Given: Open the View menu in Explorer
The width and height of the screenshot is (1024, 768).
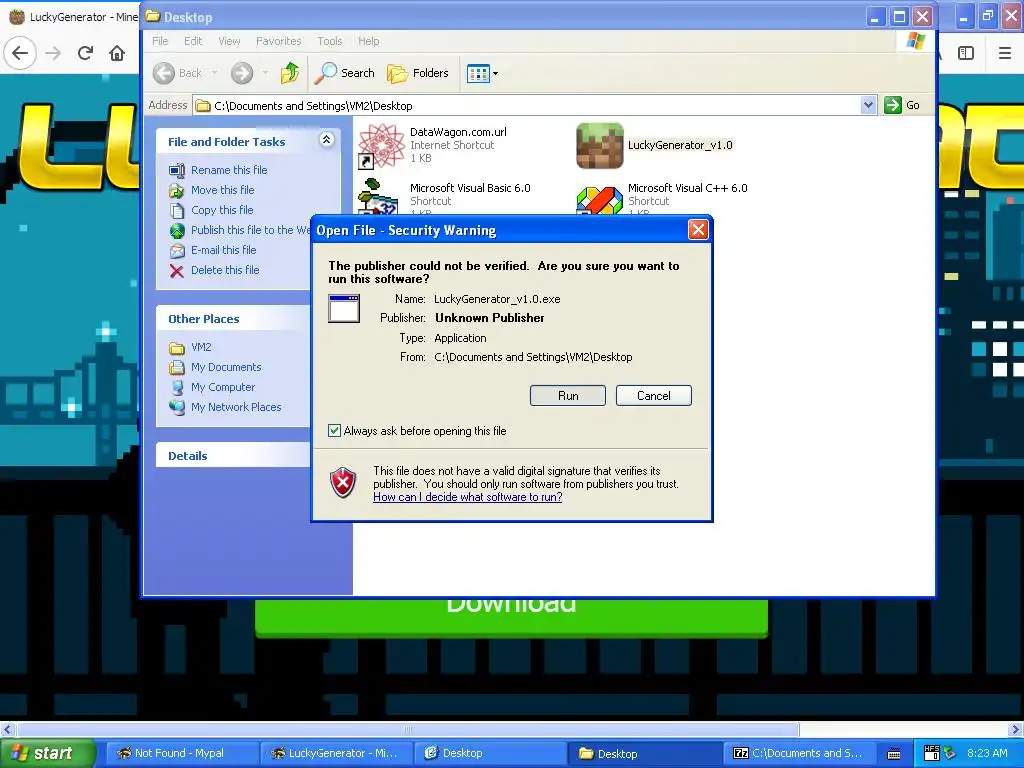Looking at the screenshot, I should tap(229, 41).
